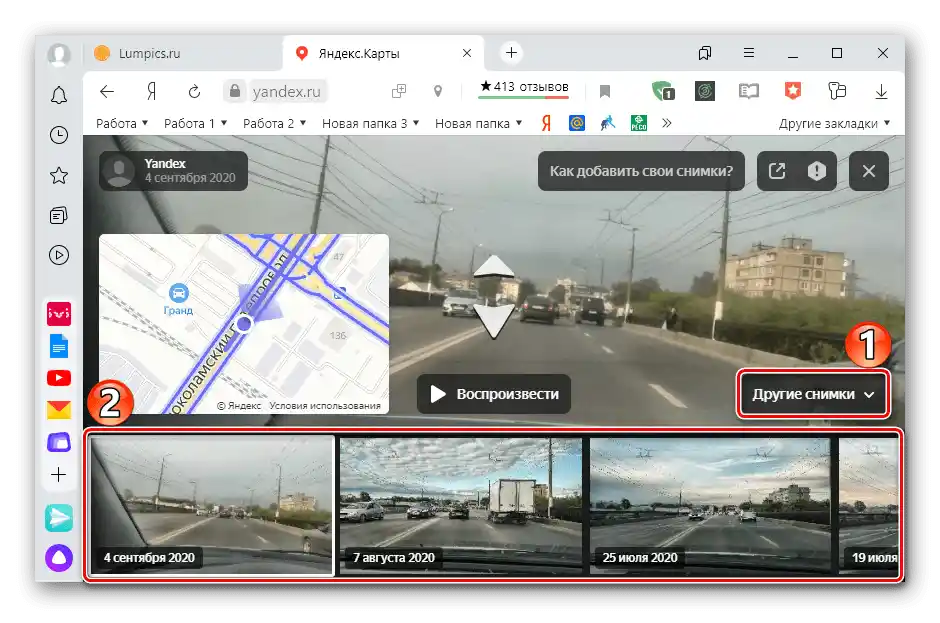Open the purple disk sidebar icon

59,443
